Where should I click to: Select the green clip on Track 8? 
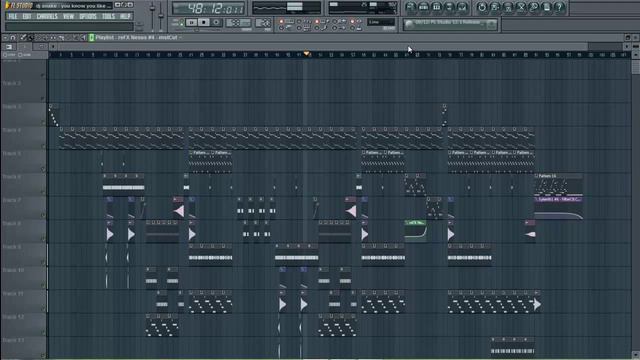pyautogui.click(x=416, y=231)
